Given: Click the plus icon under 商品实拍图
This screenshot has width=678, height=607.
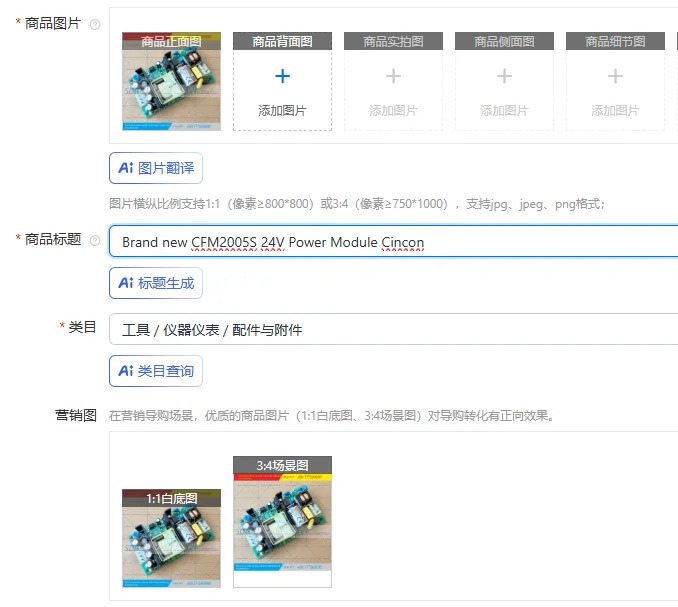Looking at the screenshot, I should pyautogui.click(x=393, y=76).
